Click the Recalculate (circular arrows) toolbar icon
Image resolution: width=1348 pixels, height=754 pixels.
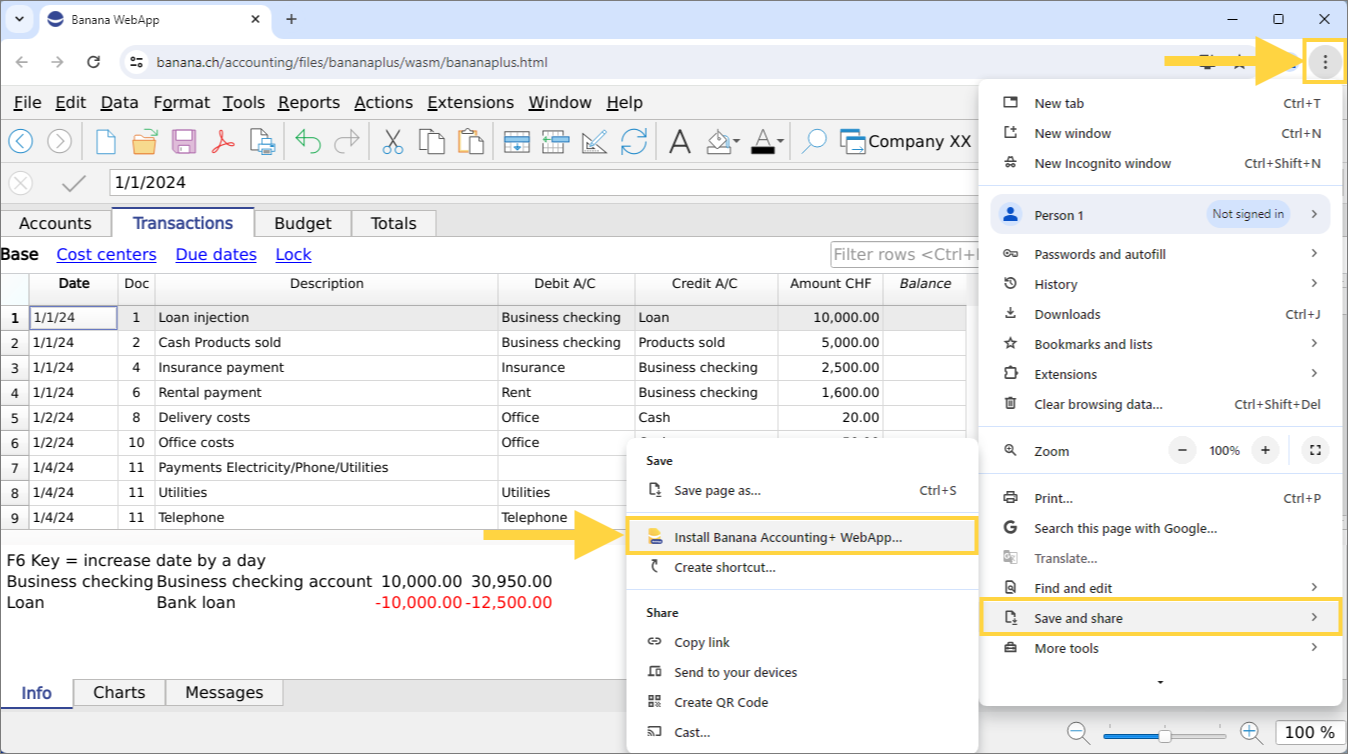pos(635,141)
